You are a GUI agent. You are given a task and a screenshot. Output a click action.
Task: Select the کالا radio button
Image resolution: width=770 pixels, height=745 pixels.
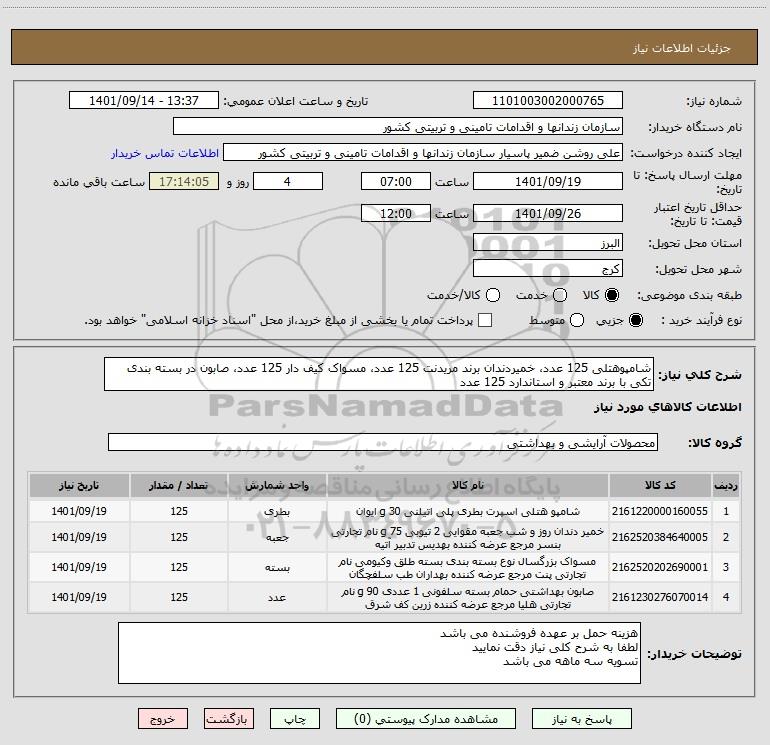coord(612,295)
